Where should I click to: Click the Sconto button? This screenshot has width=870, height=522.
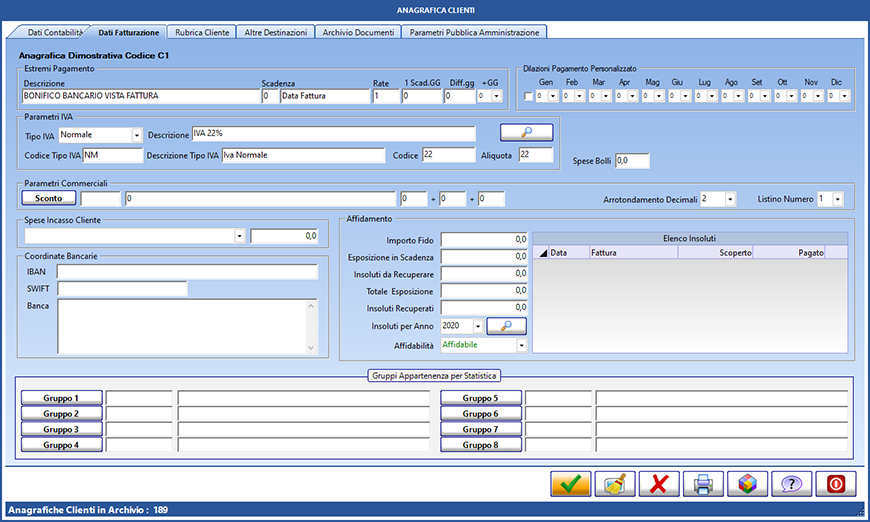point(48,199)
